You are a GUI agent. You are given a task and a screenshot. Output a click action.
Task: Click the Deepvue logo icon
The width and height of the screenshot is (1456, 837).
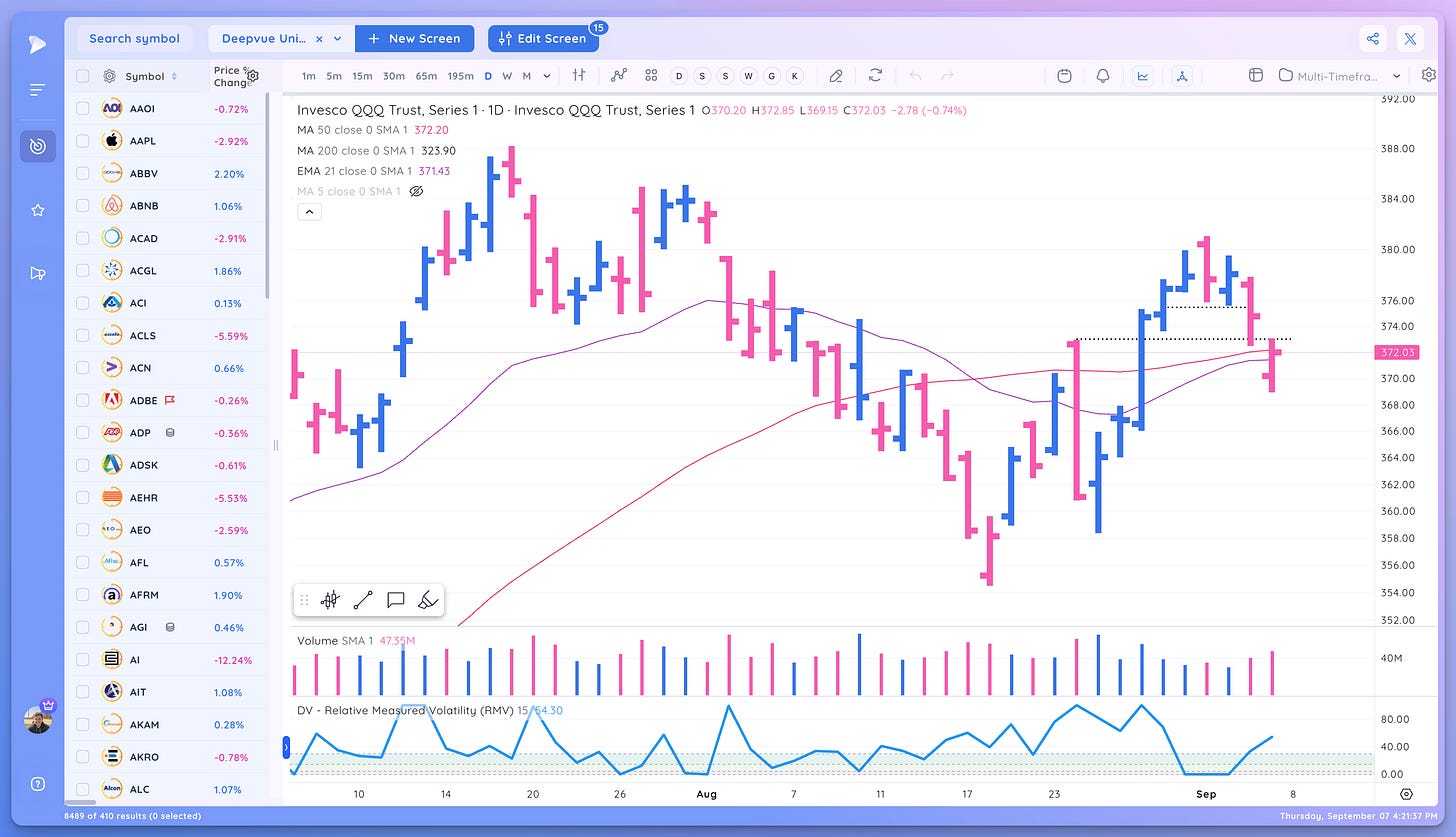click(x=37, y=44)
